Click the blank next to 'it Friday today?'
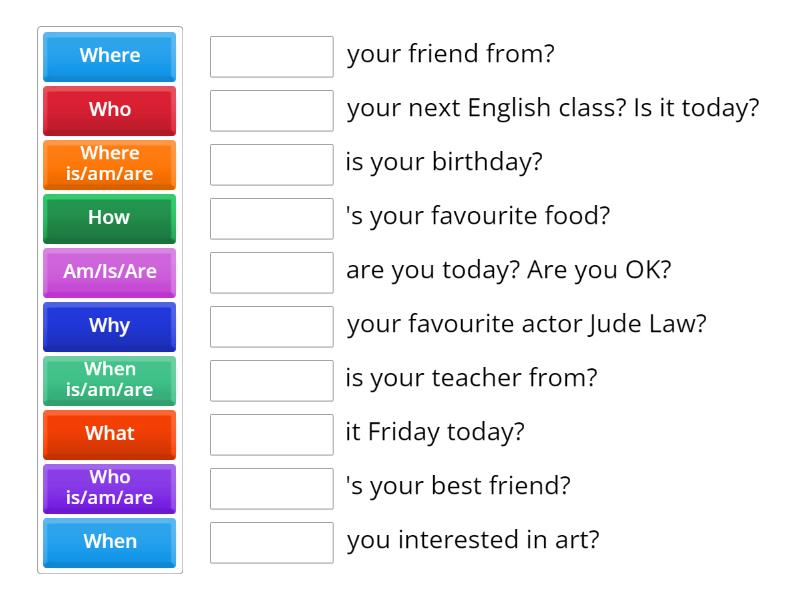 (272, 434)
